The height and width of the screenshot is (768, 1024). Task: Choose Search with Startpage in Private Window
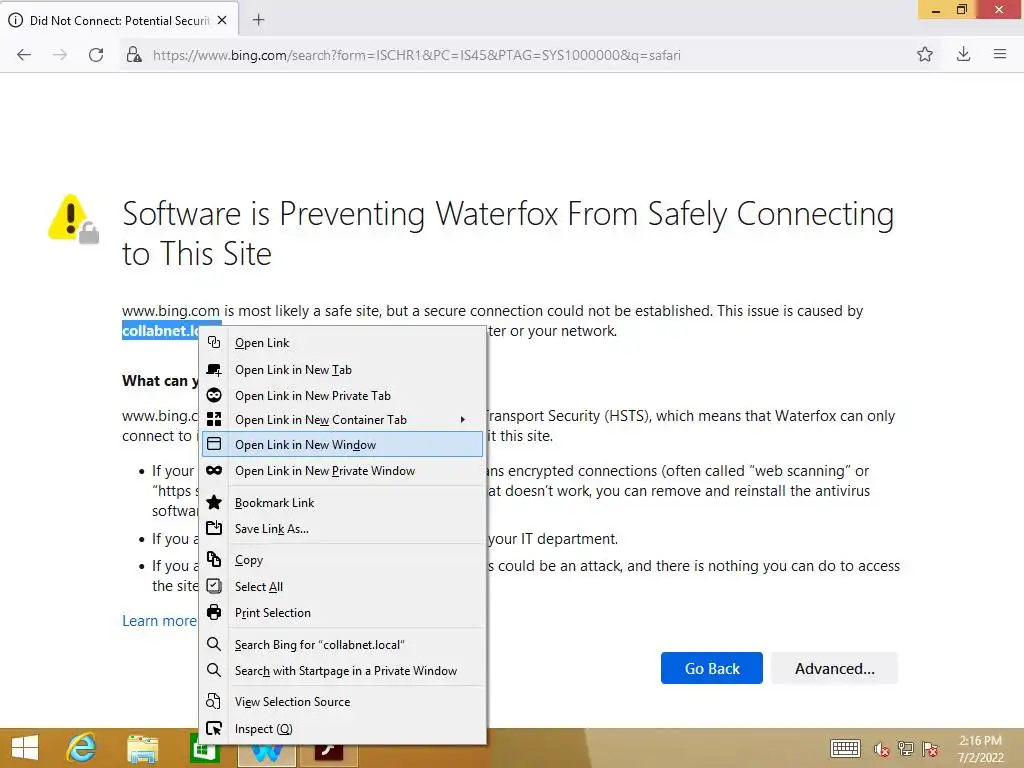pyautogui.click(x=343, y=671)
